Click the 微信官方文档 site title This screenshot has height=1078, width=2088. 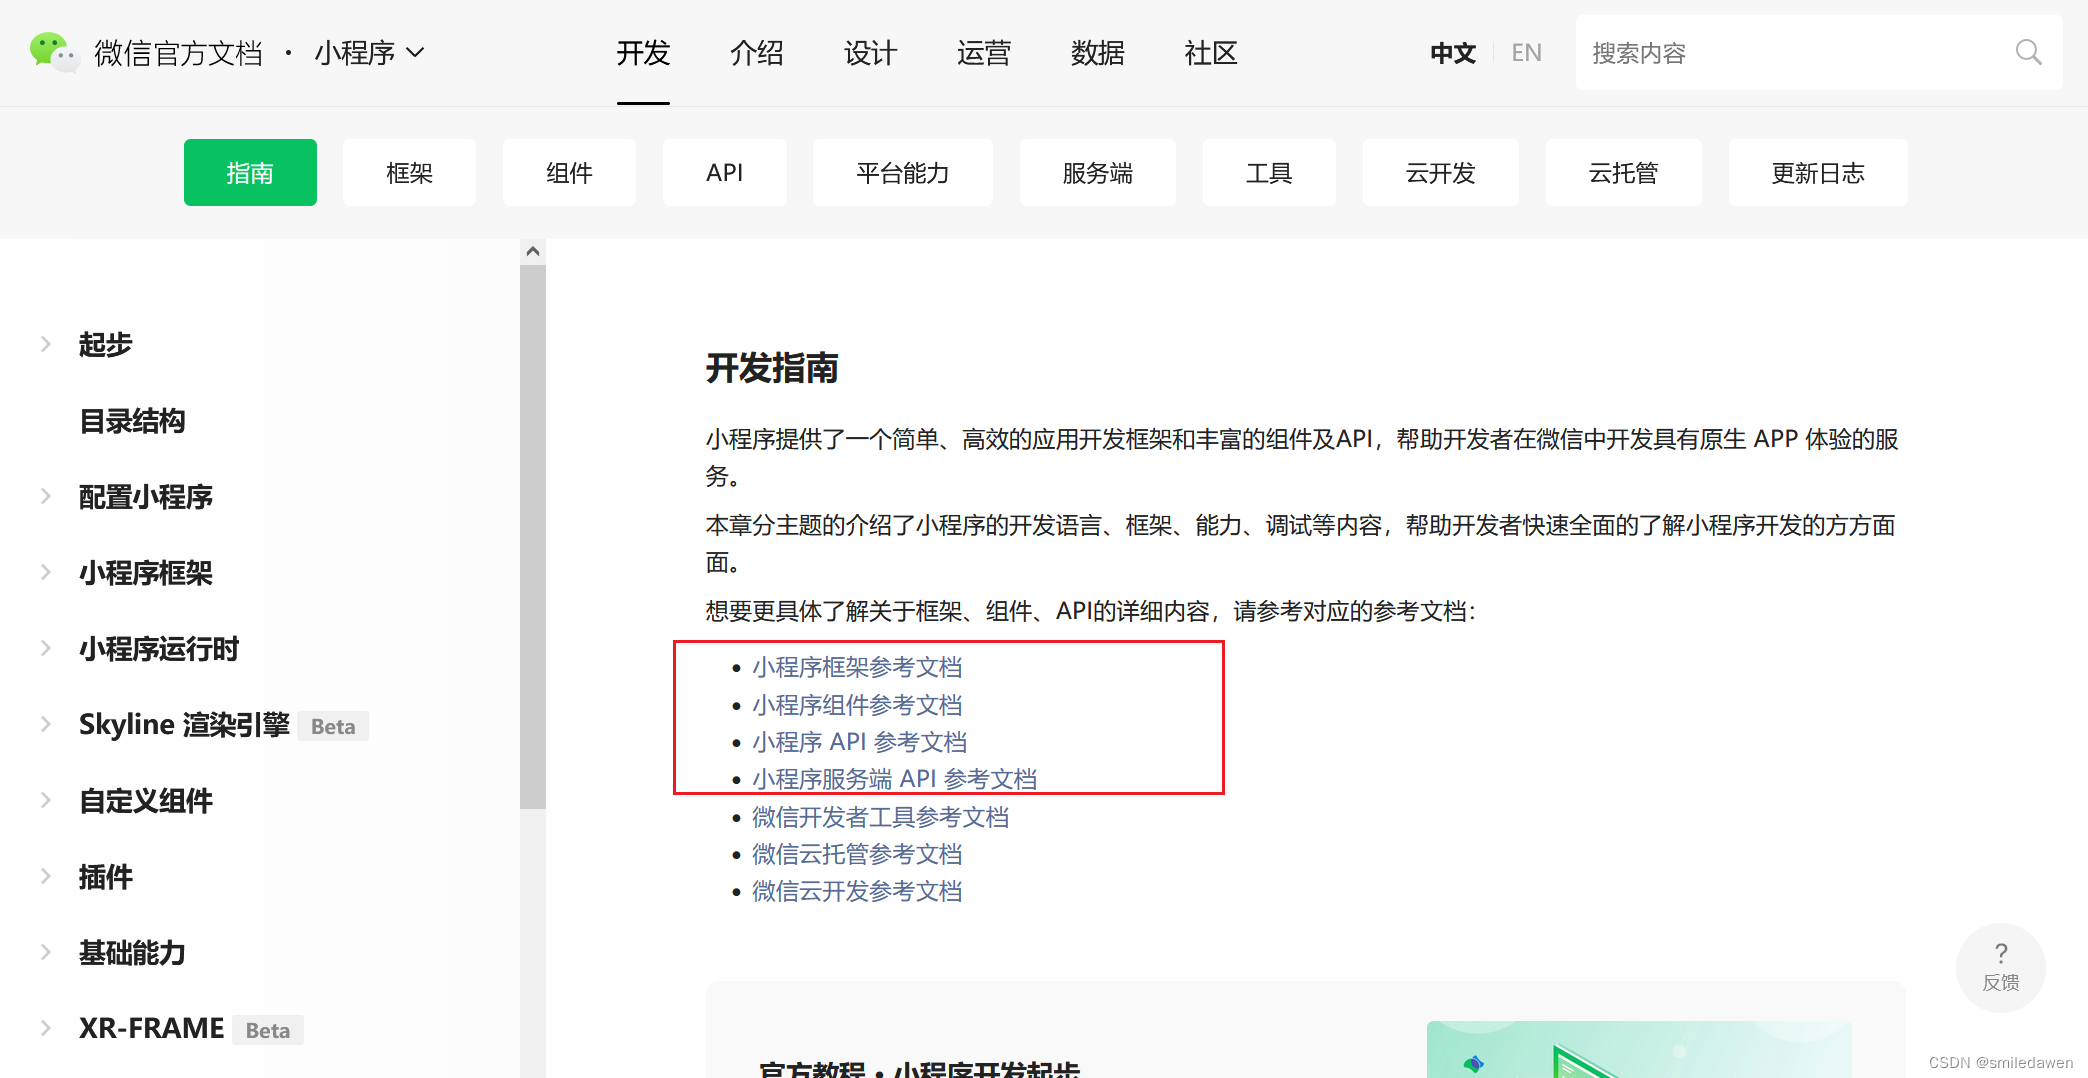(179, 52)
